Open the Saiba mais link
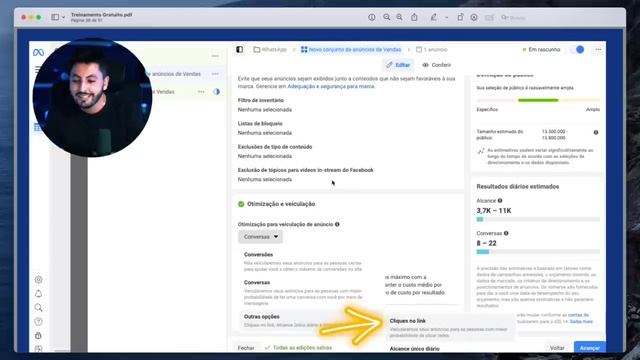Screen dimensions: 640x360 [x=581, y=322]
